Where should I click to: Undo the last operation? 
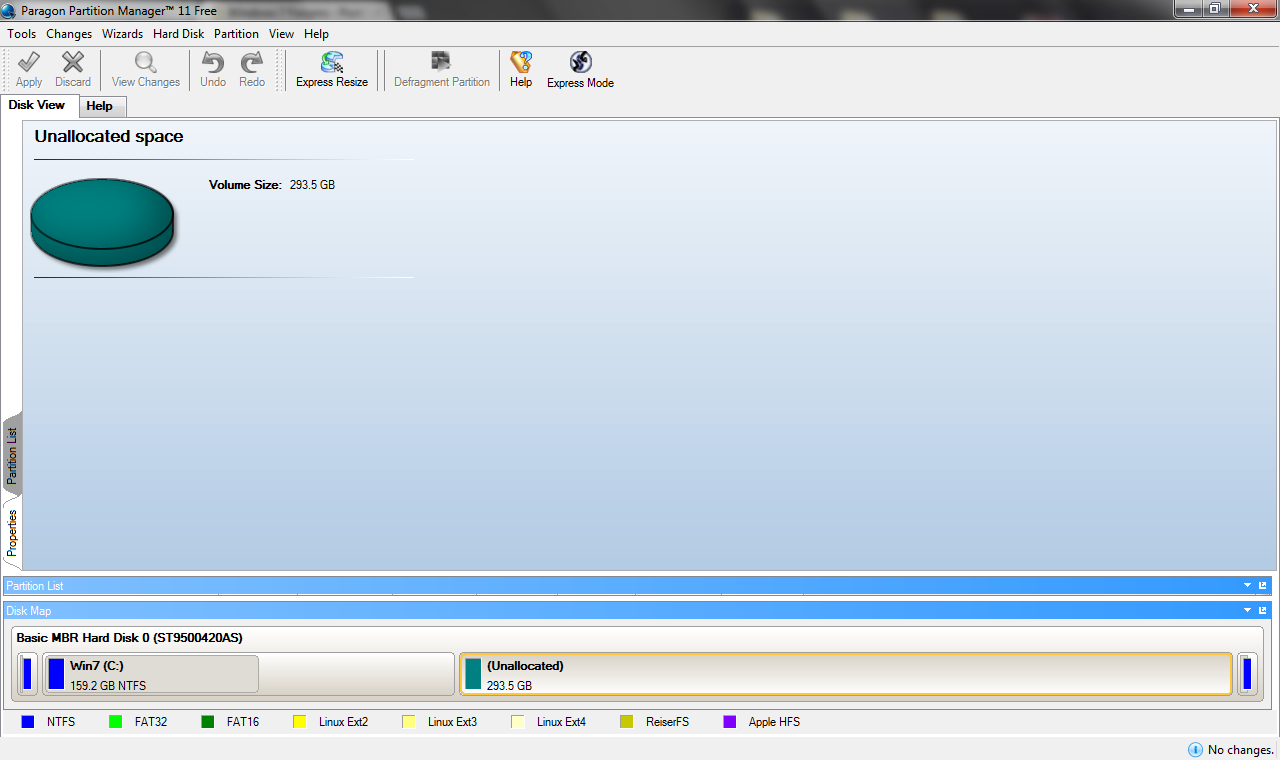[213, 70]
